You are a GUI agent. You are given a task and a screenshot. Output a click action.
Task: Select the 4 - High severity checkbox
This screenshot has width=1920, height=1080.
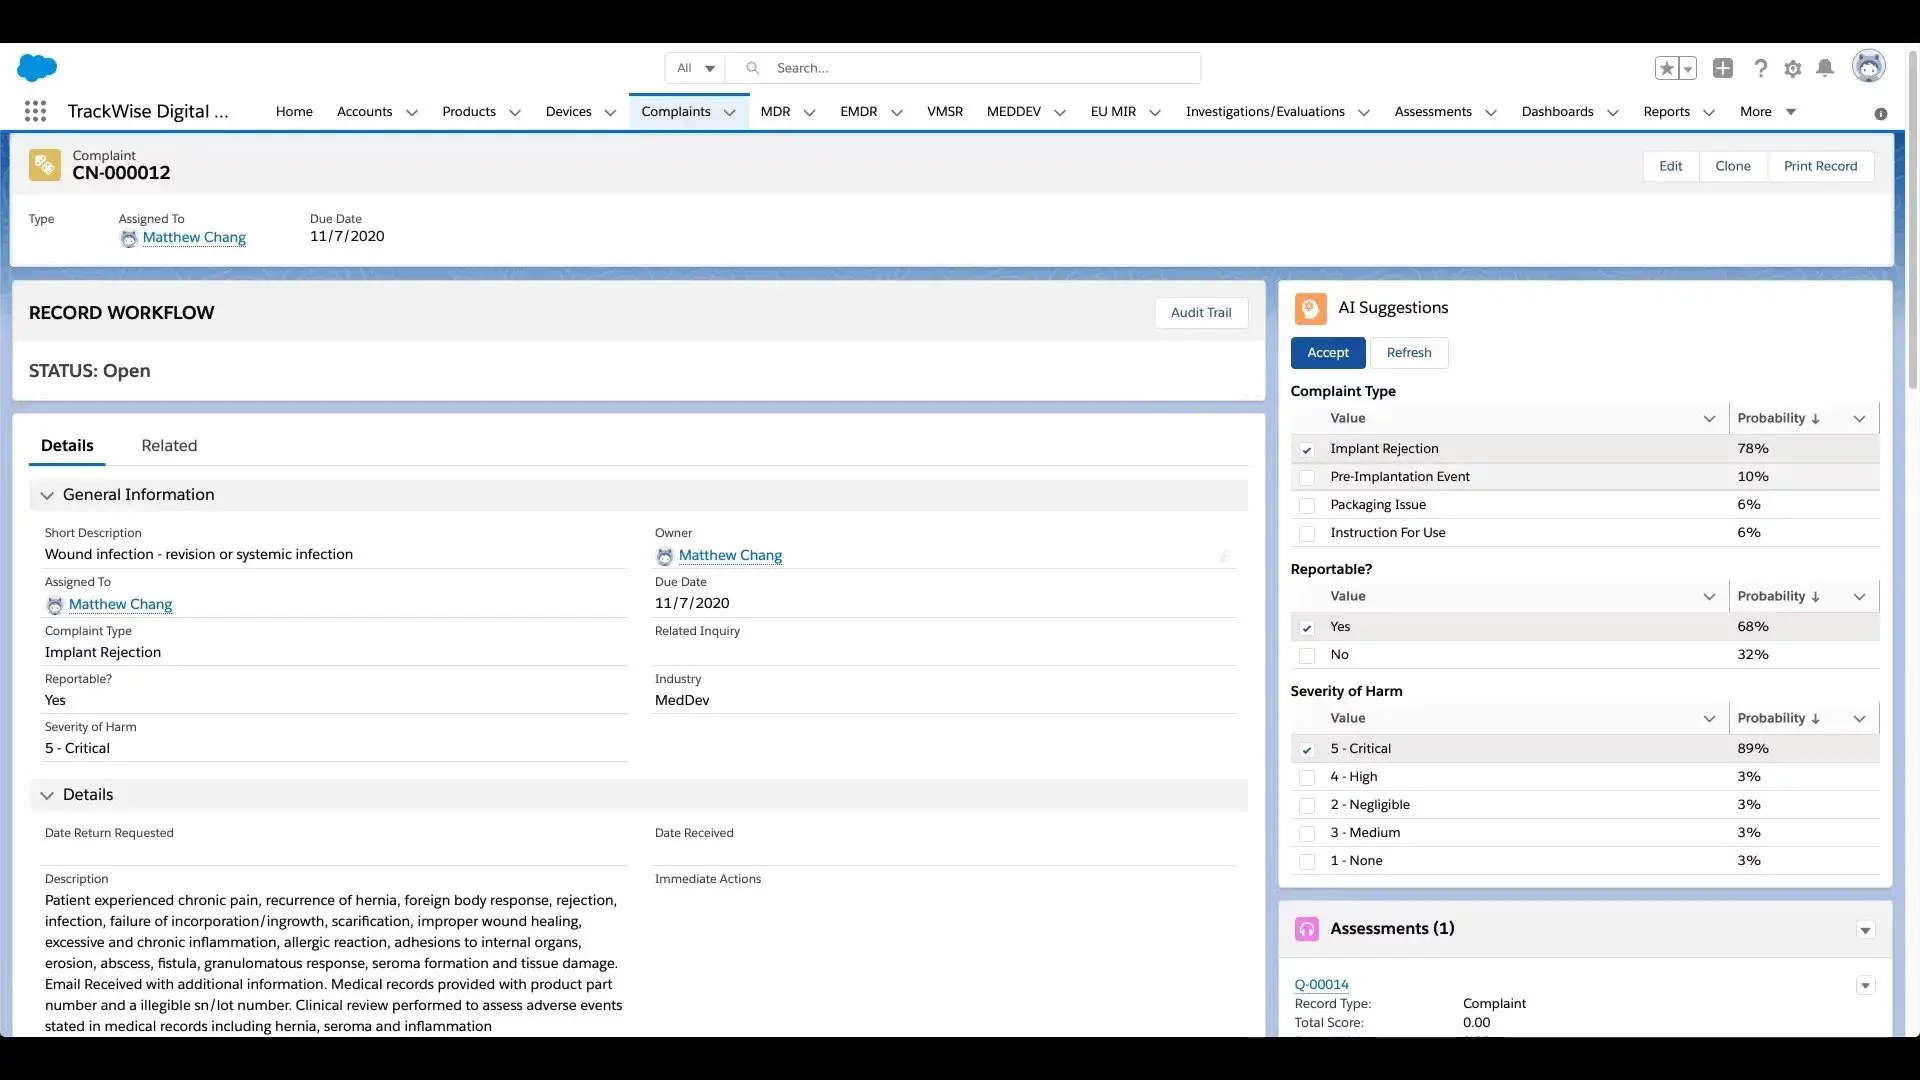tap(1307, 777)
